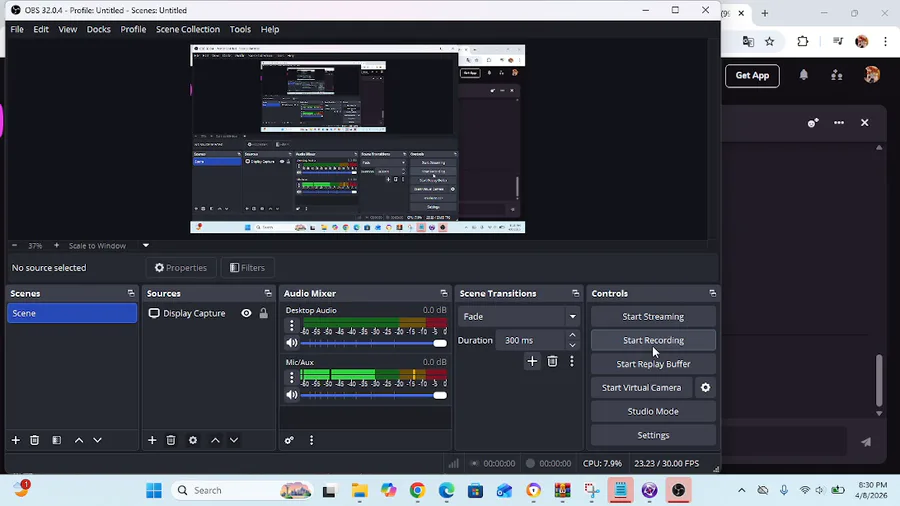Click Start Replay Buffer
Viewport: 900px width, 506px height.
click(653, 364)
